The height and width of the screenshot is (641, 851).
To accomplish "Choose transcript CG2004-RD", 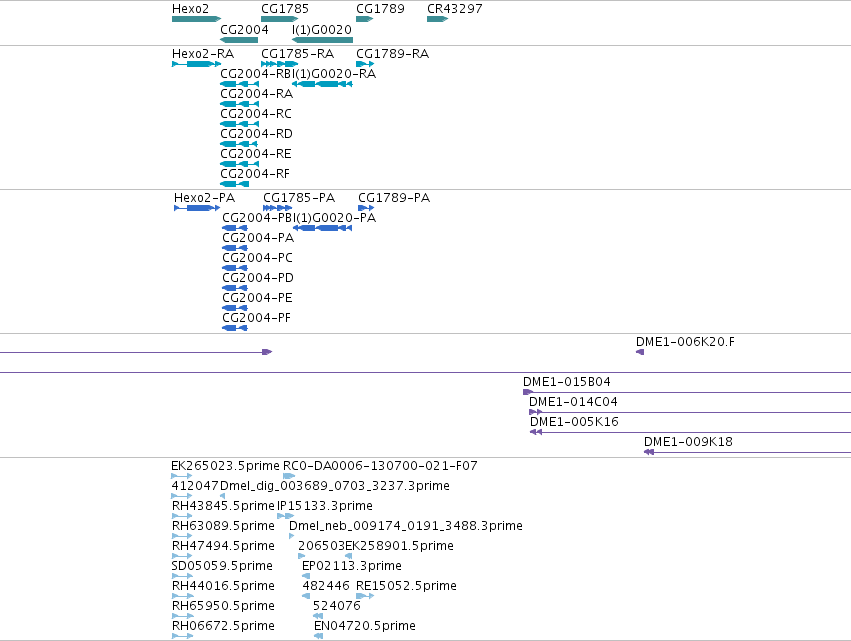I will [x=239, y=144].
